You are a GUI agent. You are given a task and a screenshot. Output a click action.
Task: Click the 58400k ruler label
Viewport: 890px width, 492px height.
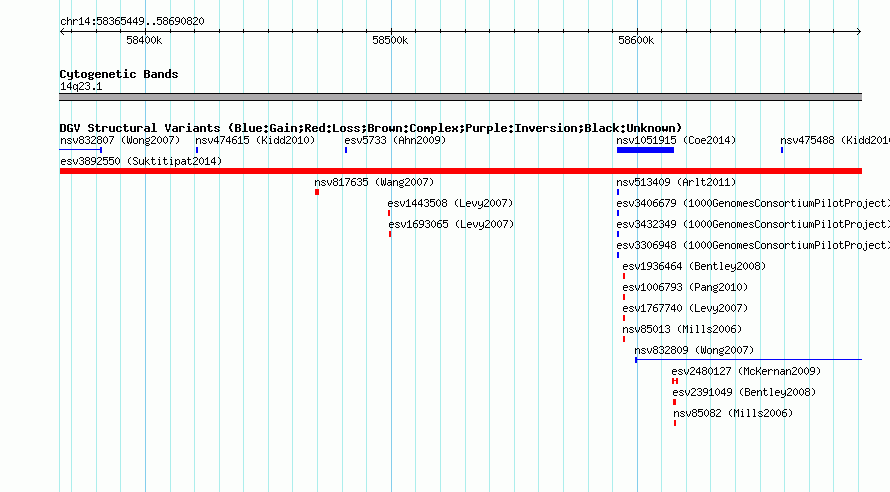coord(144,40)
